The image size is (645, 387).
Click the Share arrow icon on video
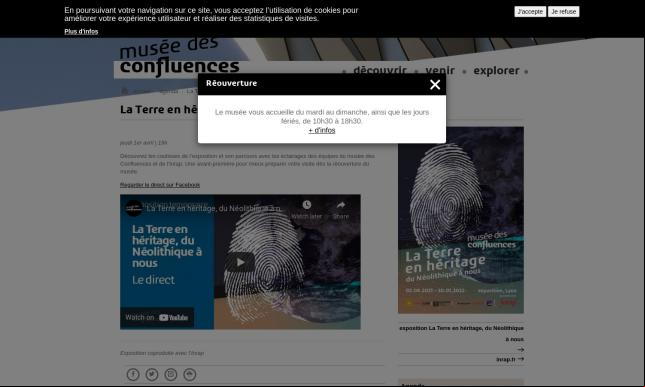click(x=341, y=205)
